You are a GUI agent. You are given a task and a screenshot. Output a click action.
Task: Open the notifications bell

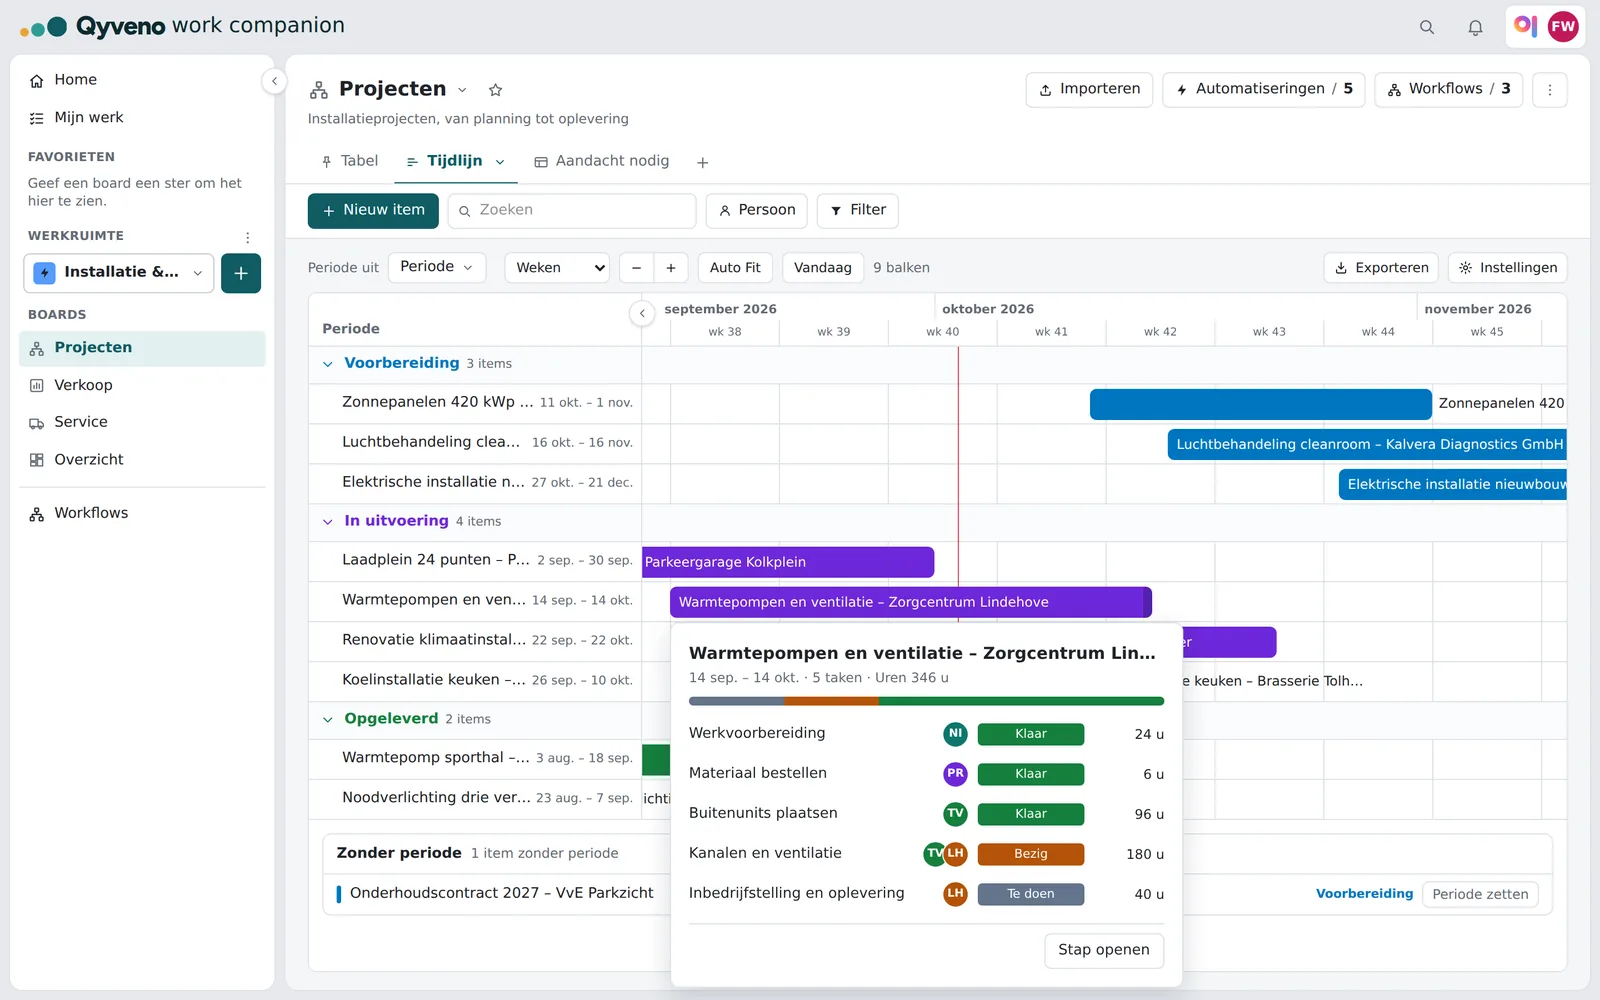pos(1475,27)
